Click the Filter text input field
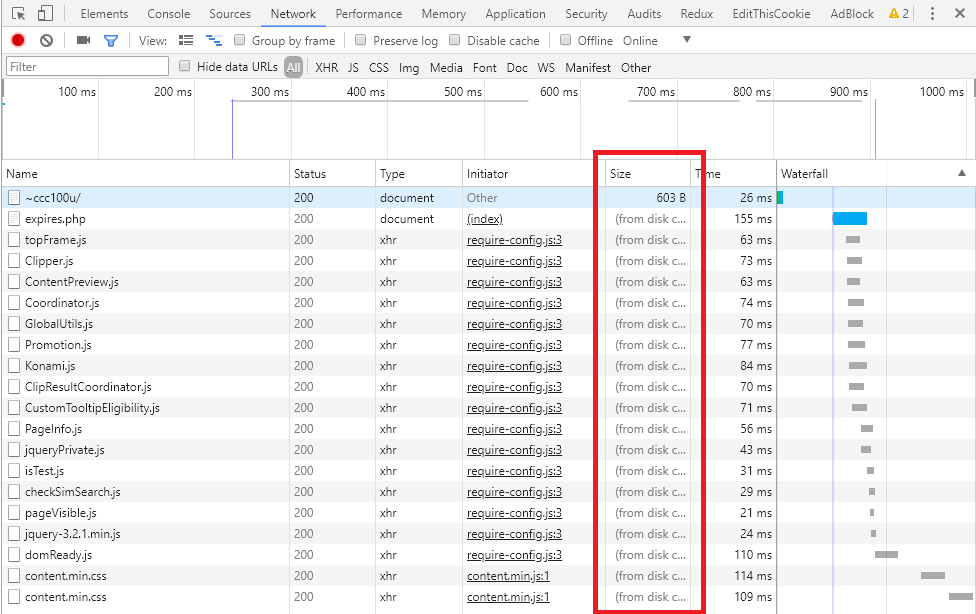The image size is (976, 614). click(x=88, y=67)
